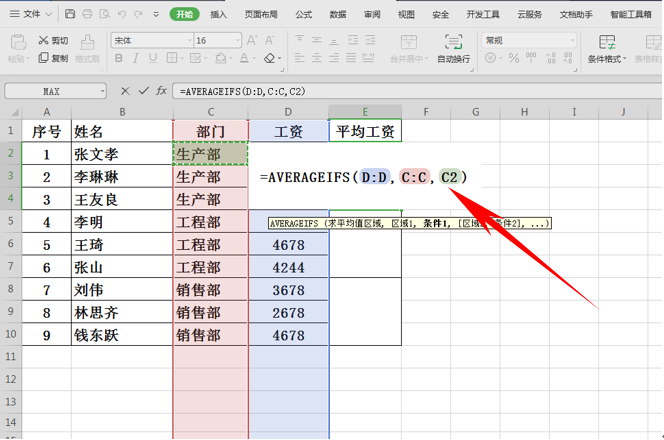The height and width of the screenshot is (440, 664).
Task: Click the thousands separator icon
Action: tap(531, 58)
